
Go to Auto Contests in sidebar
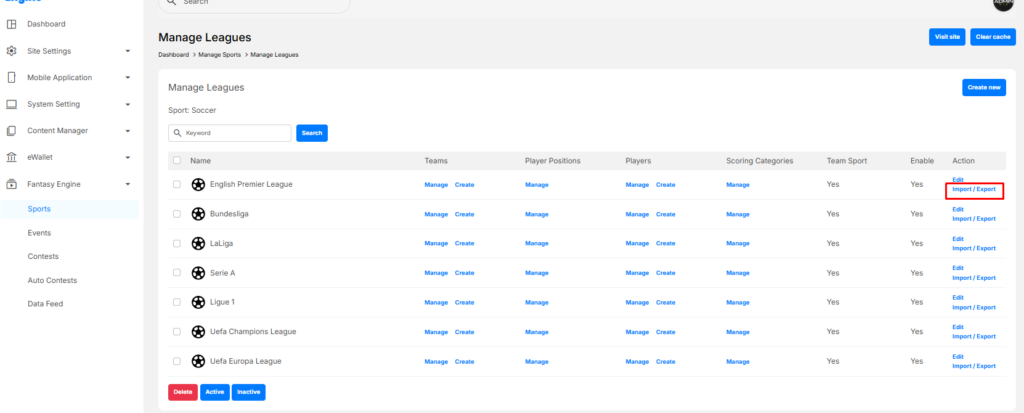[52, 280]
